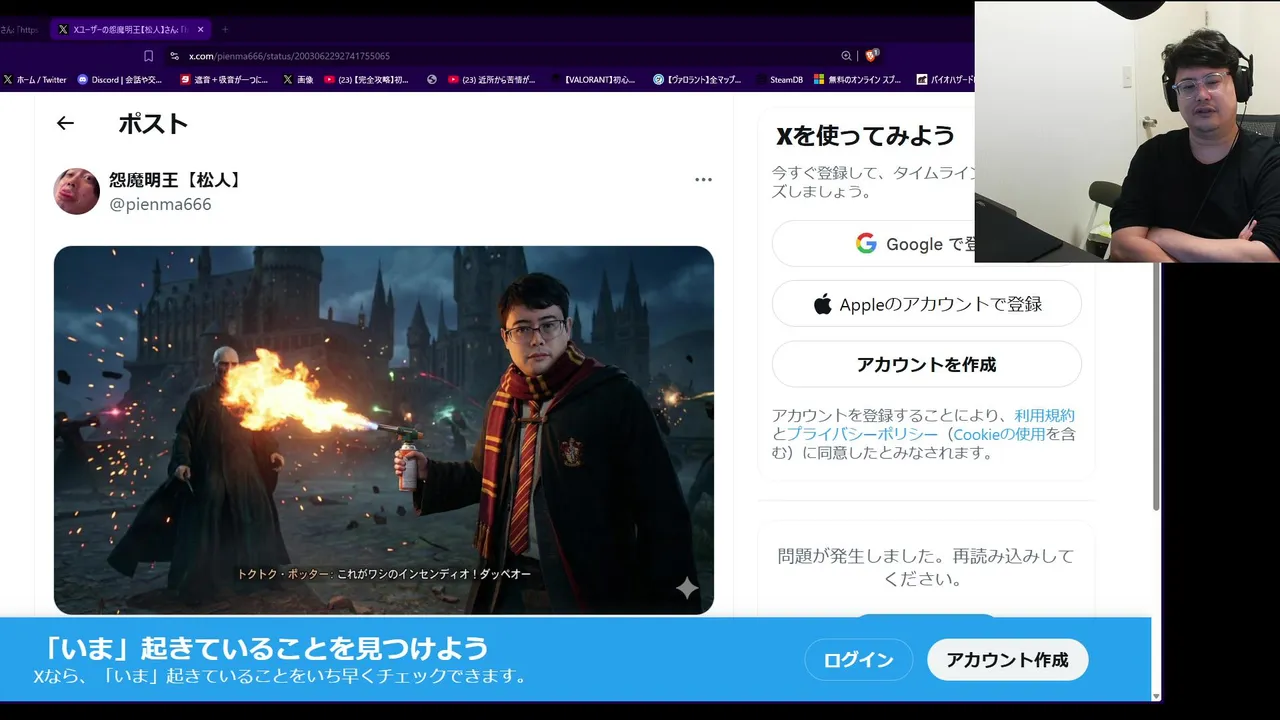Open the site settings icon beside x.com URL
This screenshot has height=720, width=1280.
point(174,56)
